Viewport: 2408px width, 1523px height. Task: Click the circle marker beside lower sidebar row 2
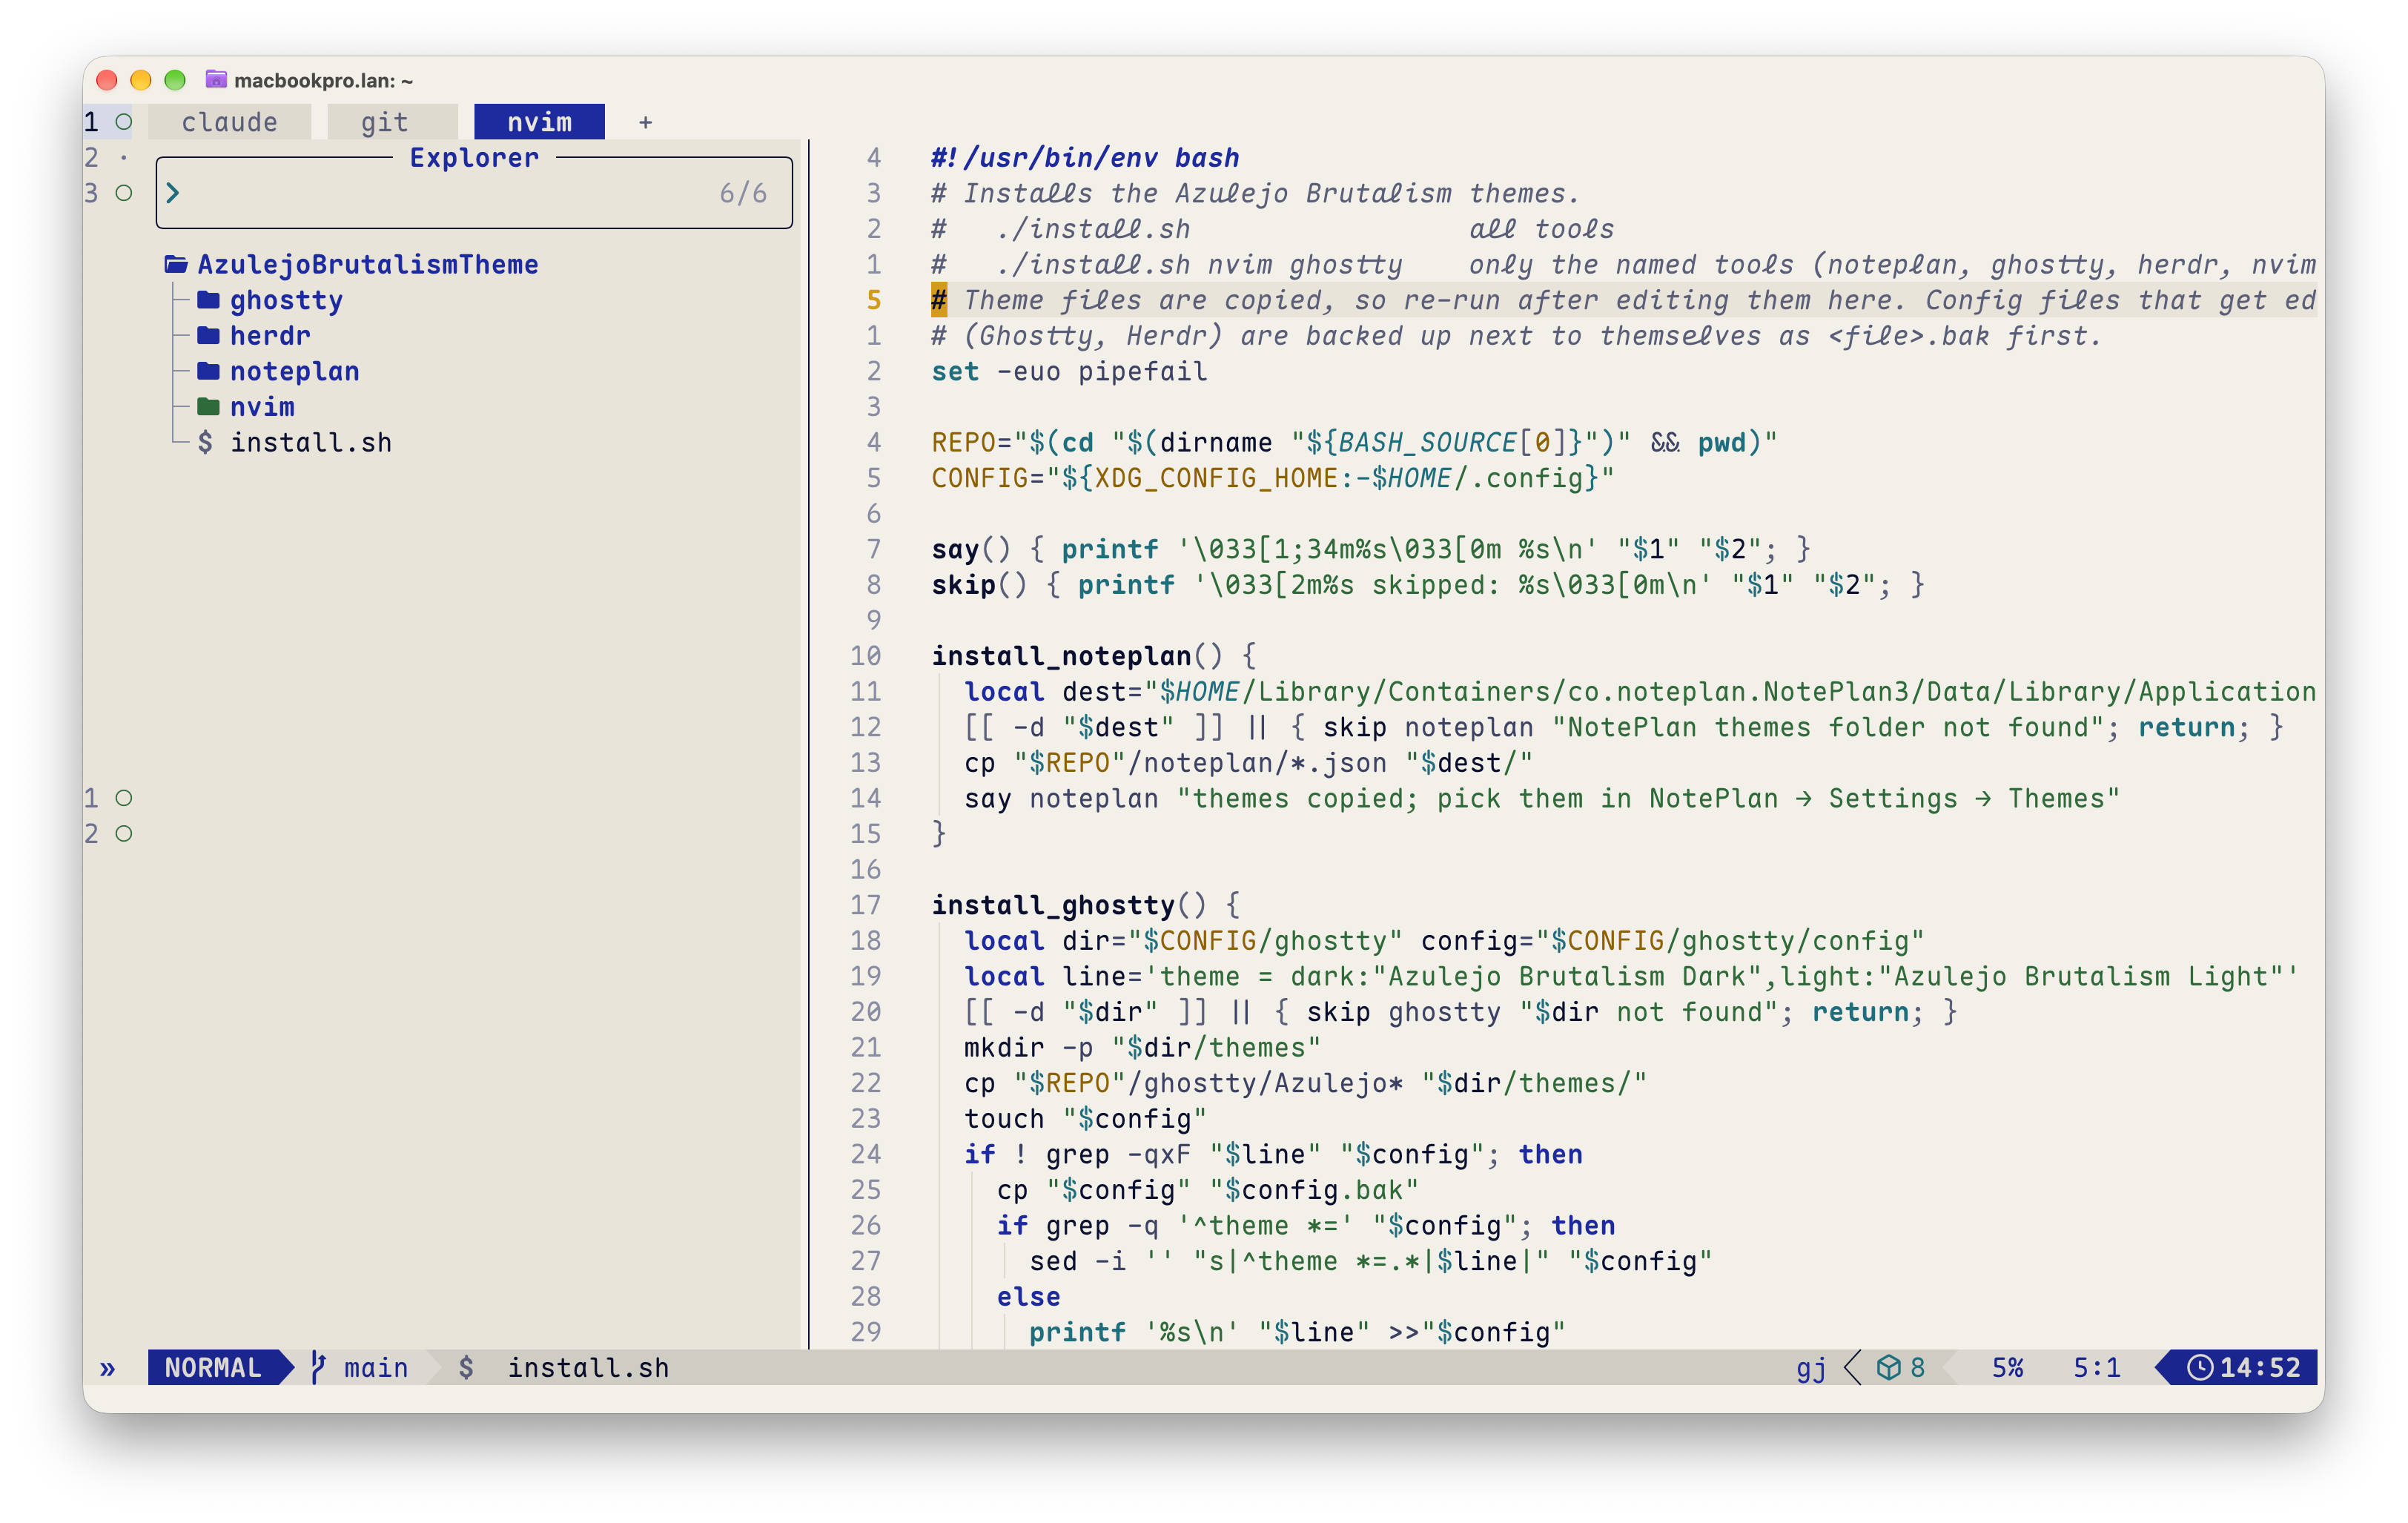click(x=123, y=834)
